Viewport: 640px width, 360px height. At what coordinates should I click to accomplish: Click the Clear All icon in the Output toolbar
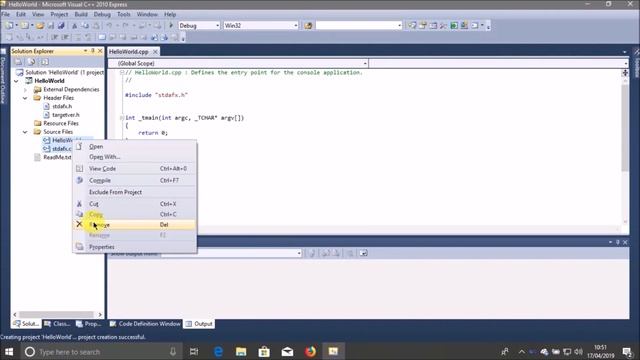[350, 253]
